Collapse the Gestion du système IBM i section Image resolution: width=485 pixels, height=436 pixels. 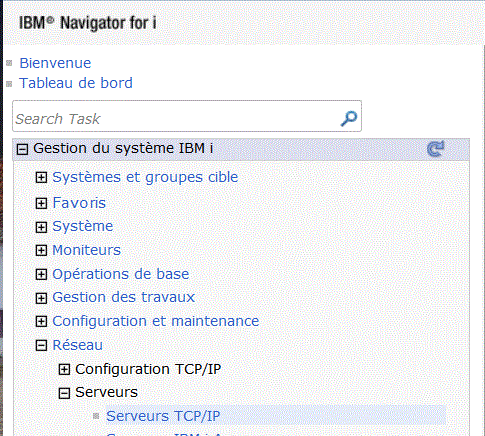tap(22, 149)
